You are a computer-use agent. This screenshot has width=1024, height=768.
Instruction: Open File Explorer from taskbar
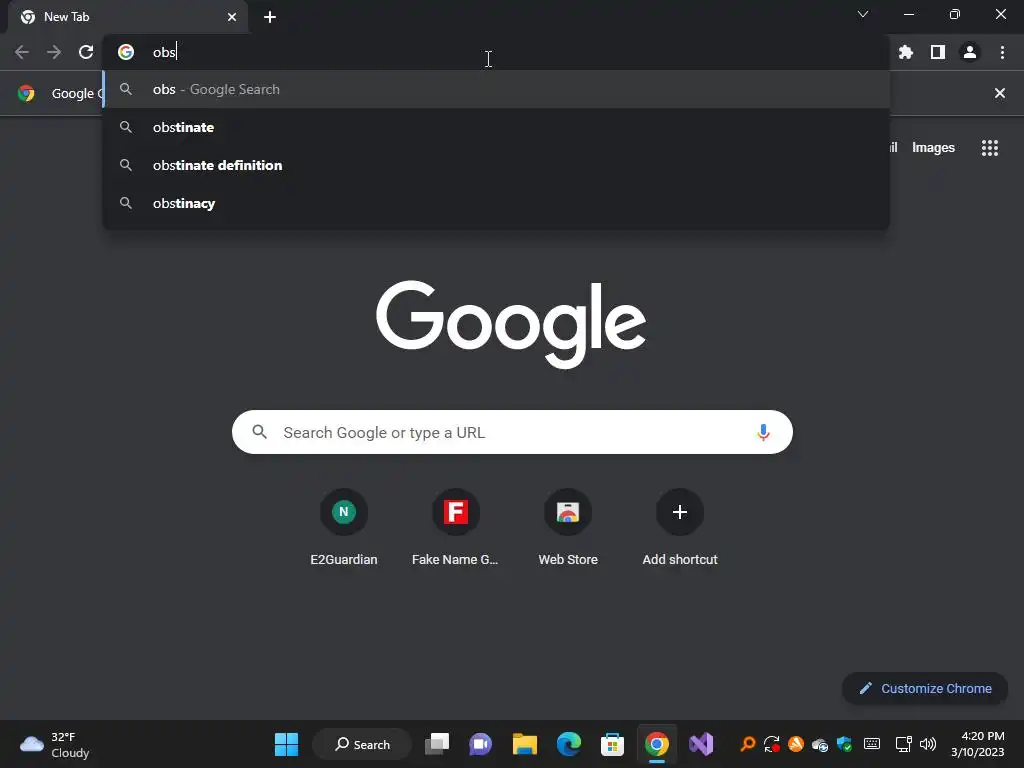pyautogui.click(x=524, y=744)
